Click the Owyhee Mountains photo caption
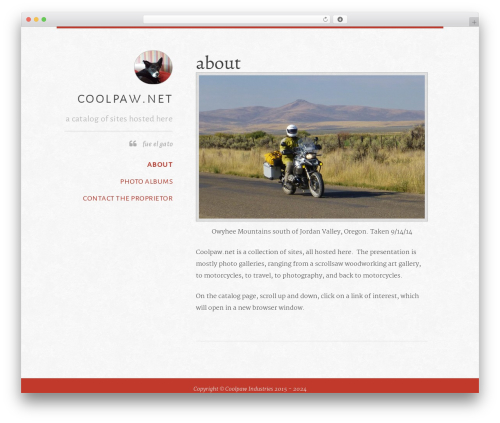 tap(312, 231)
